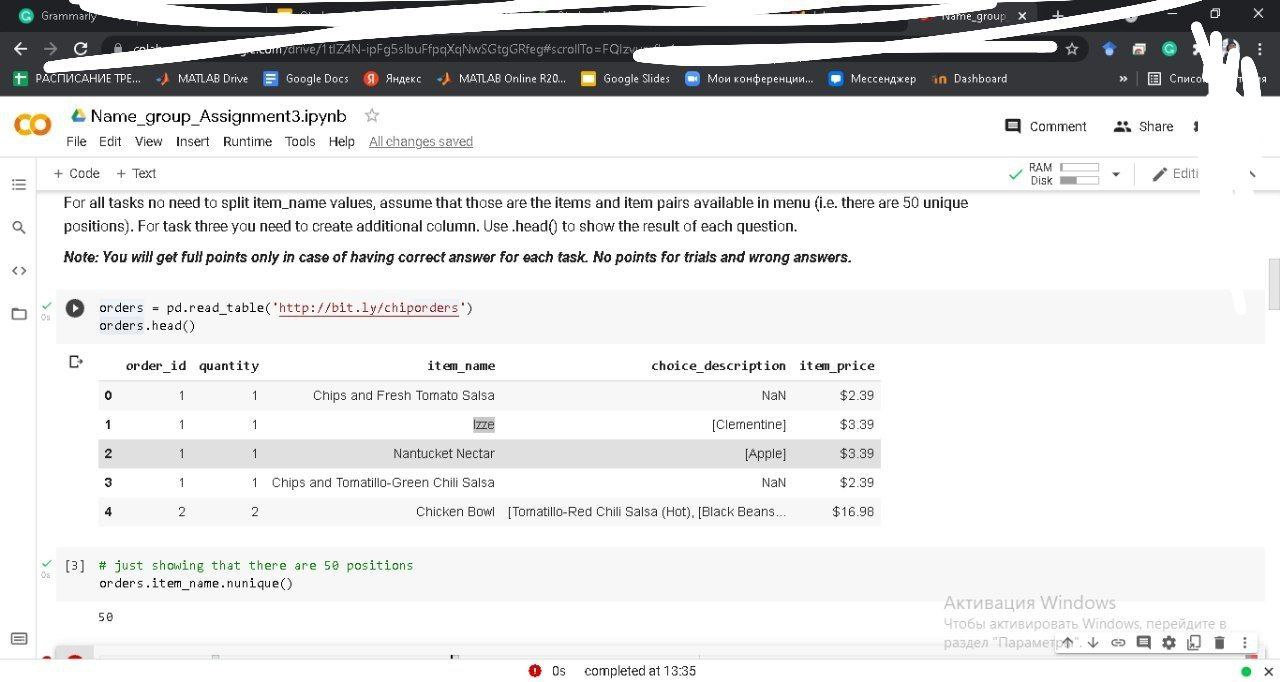Open the Яндекс bookmark

click(392, 78)
